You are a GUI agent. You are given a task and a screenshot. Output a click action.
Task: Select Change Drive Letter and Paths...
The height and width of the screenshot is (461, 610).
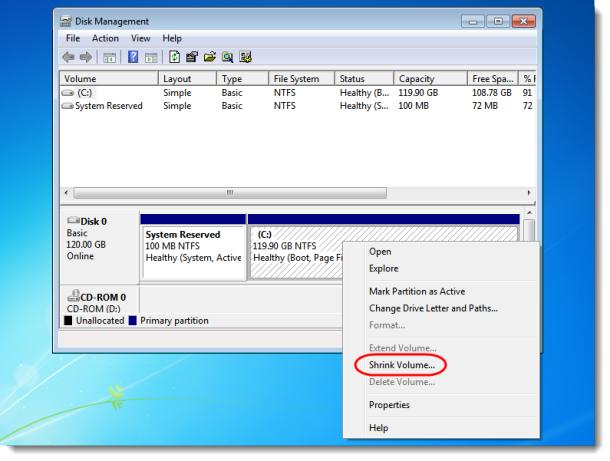pos(432,308)
